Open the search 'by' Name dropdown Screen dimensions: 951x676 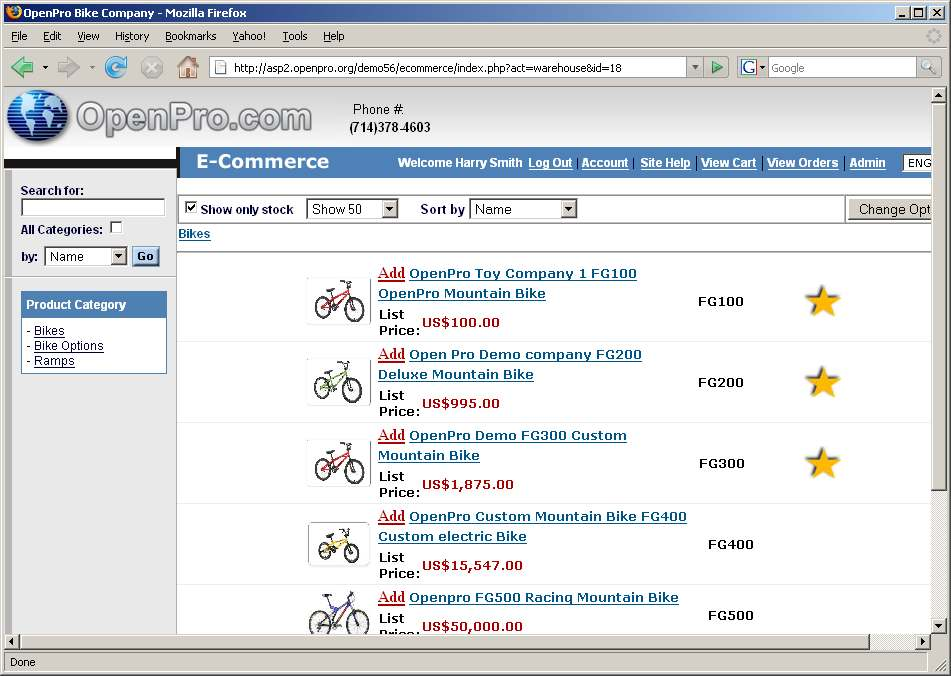[86, 256]
